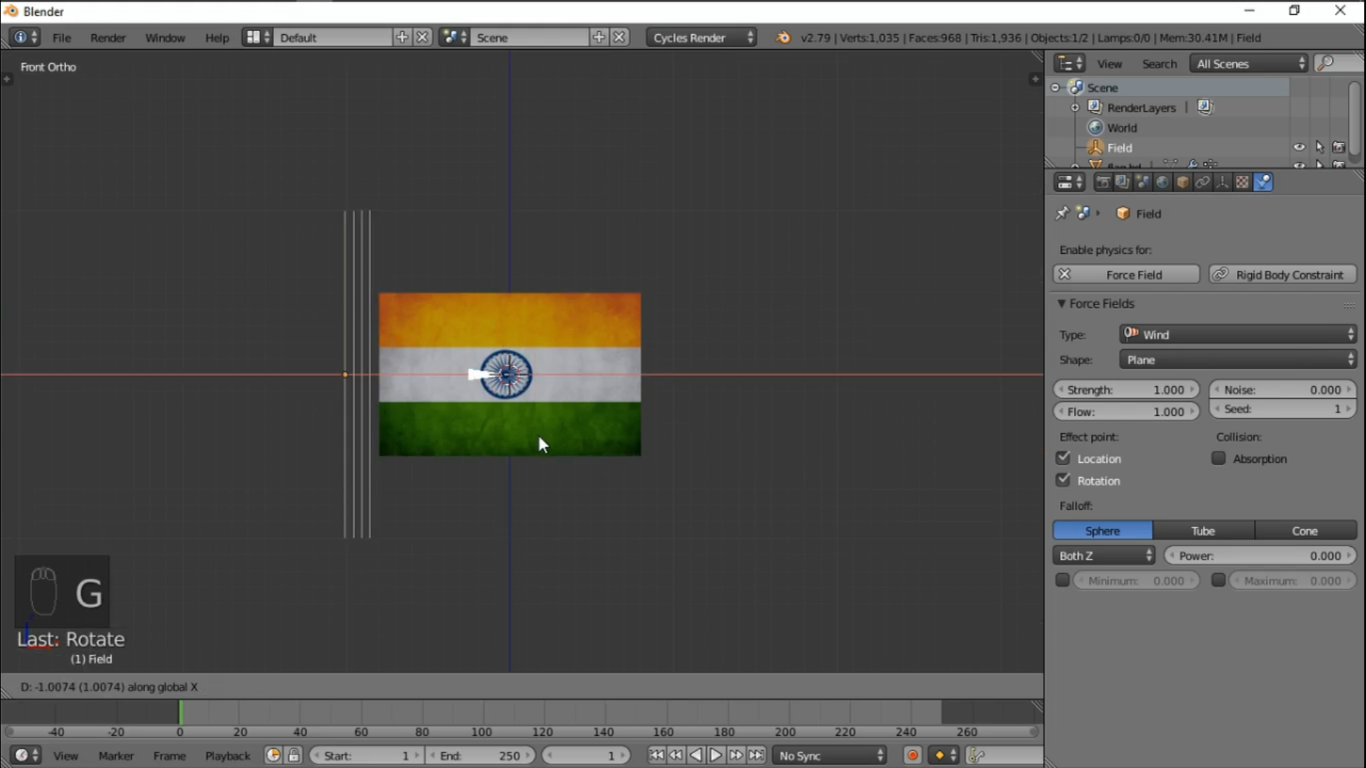Click the pin icon in properties header
The width and height of the screenshot is (1366, 768).
(x=1062, y=213)
